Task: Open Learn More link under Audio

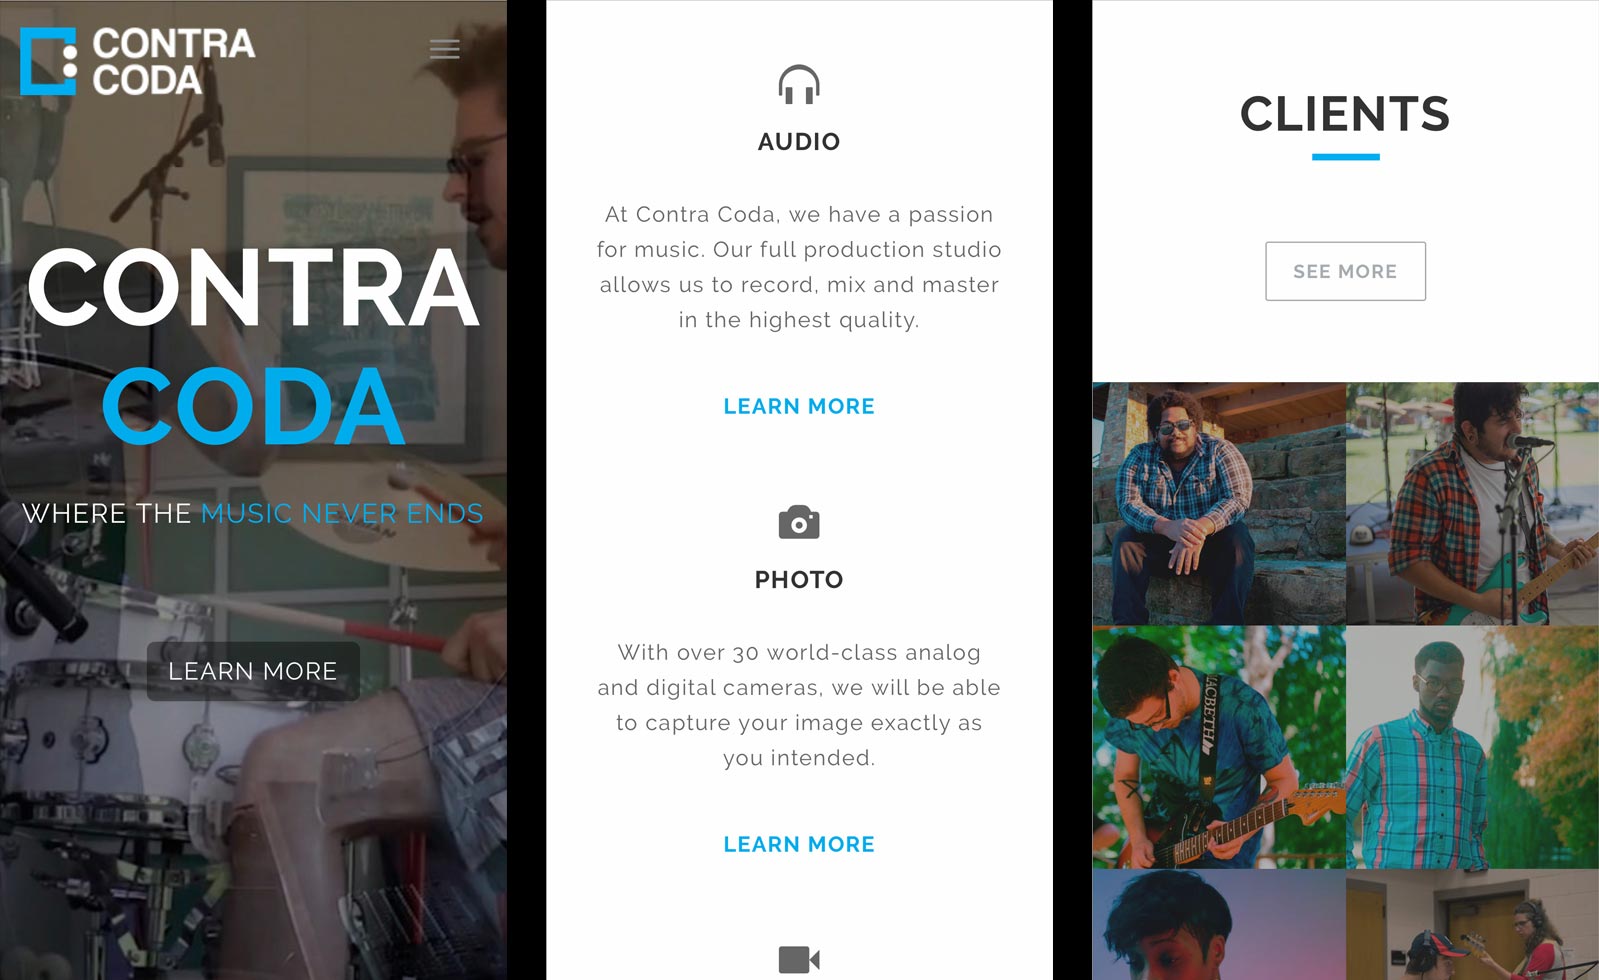Action: click(799, 406)
